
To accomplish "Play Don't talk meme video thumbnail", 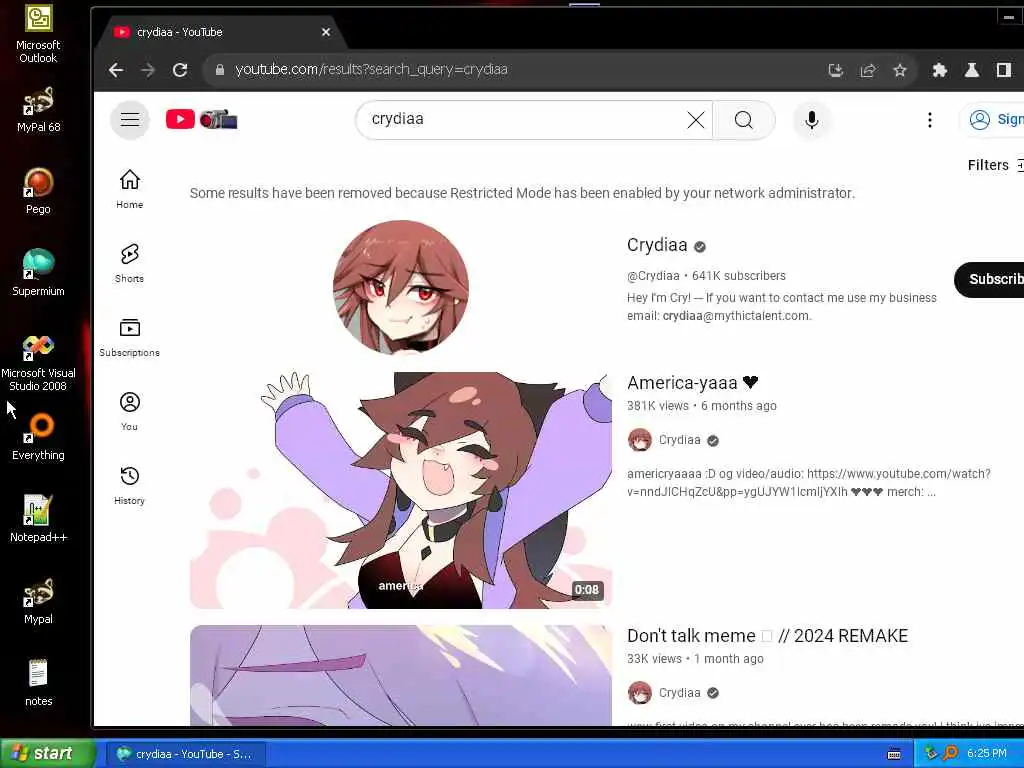I will pyautogui.click(x=401, y=675).
